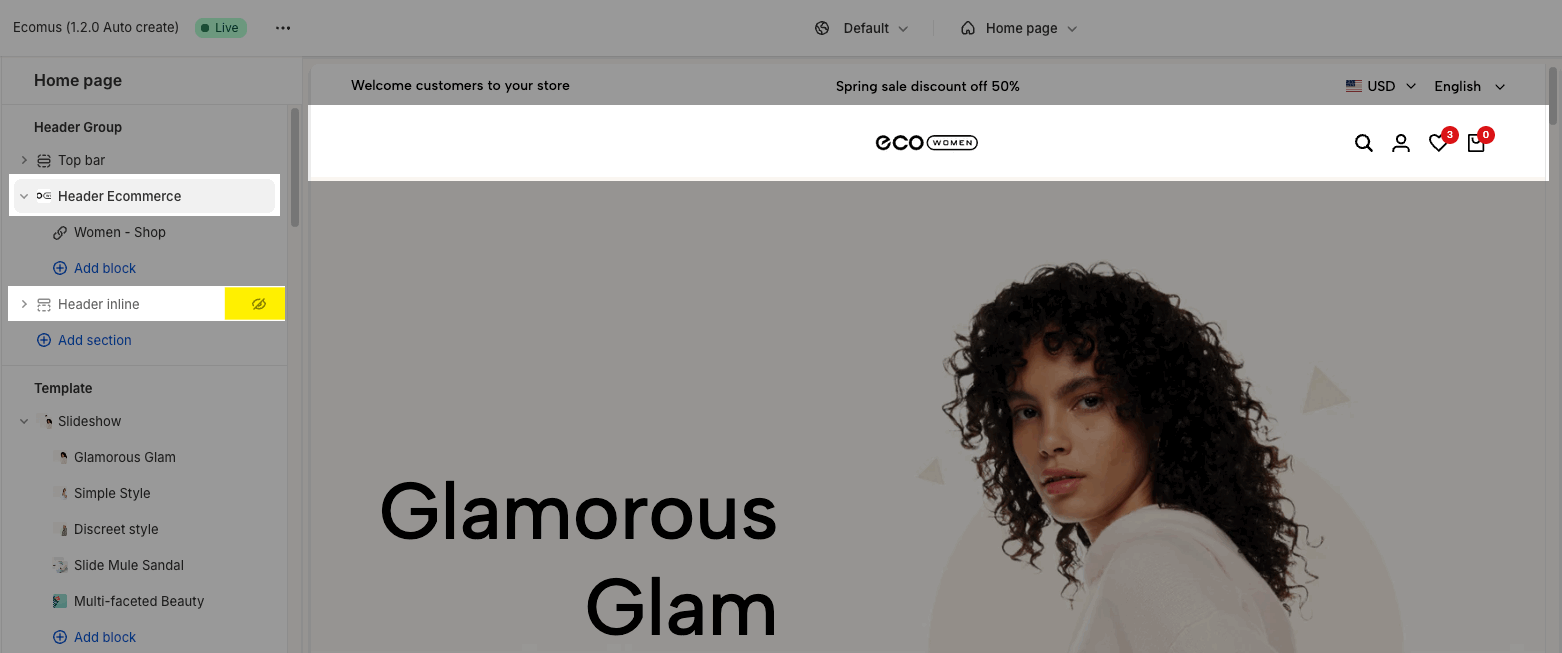This screenshot has height=653, width=1562.
Task: Click the Top bar section icon
Action: (44, 160)
